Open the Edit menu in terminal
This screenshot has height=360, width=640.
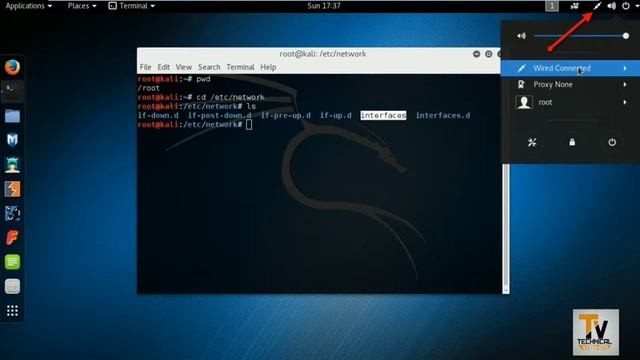pyautogui.click(x=163, y=67)
